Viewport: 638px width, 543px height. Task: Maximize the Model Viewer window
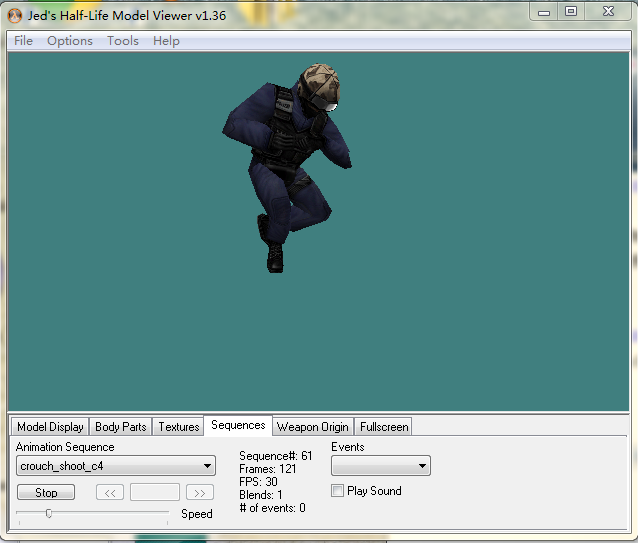pos(571,11)
